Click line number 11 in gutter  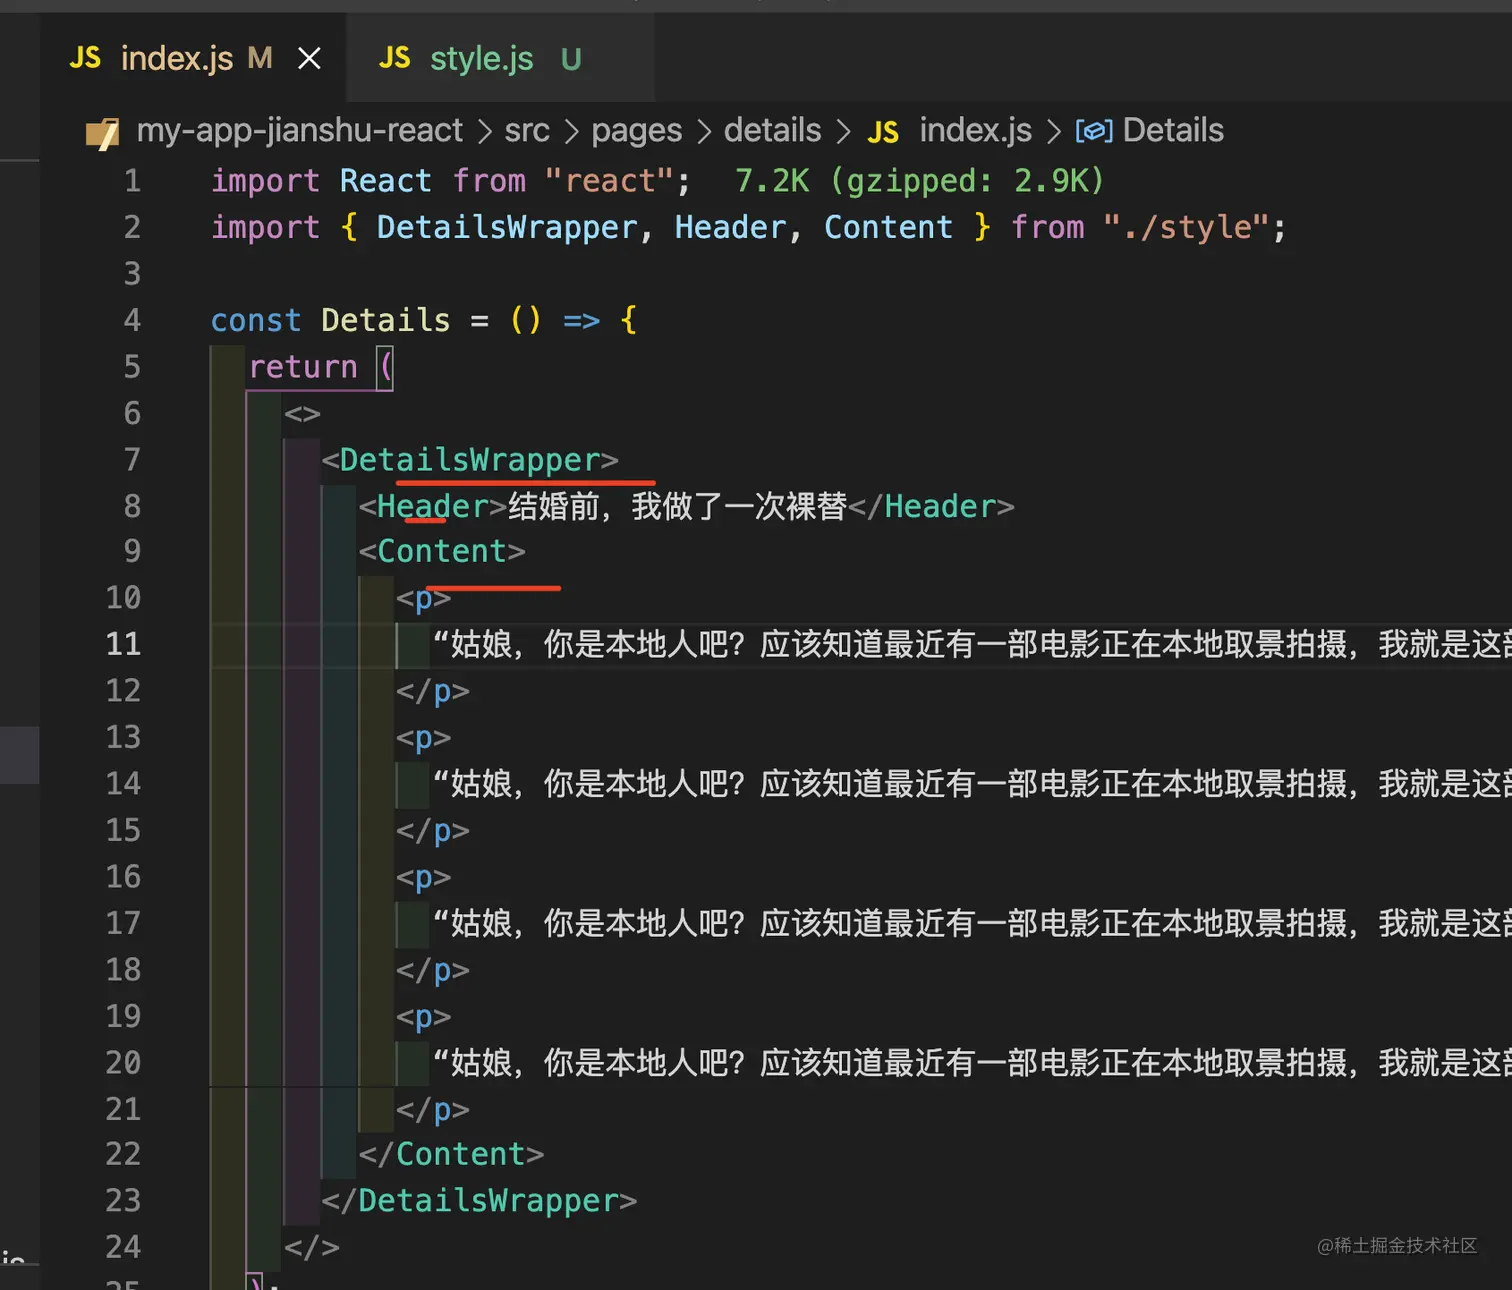coord(123,644)
